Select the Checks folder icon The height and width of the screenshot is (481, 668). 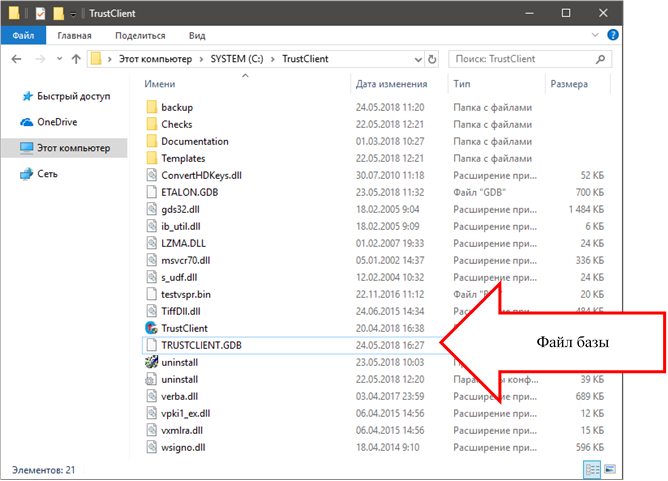pyautogui.click(x=152, y=124)
